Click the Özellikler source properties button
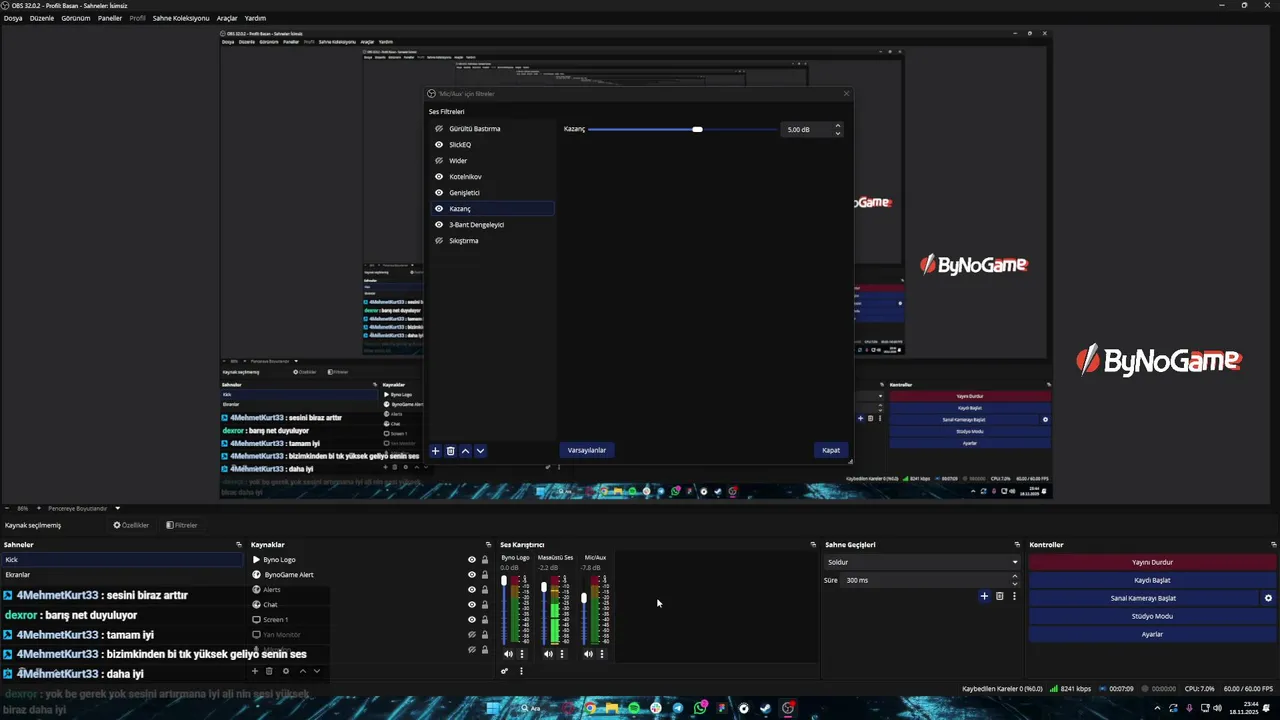This screenshot has width=1280, height=720. [131, 525]
